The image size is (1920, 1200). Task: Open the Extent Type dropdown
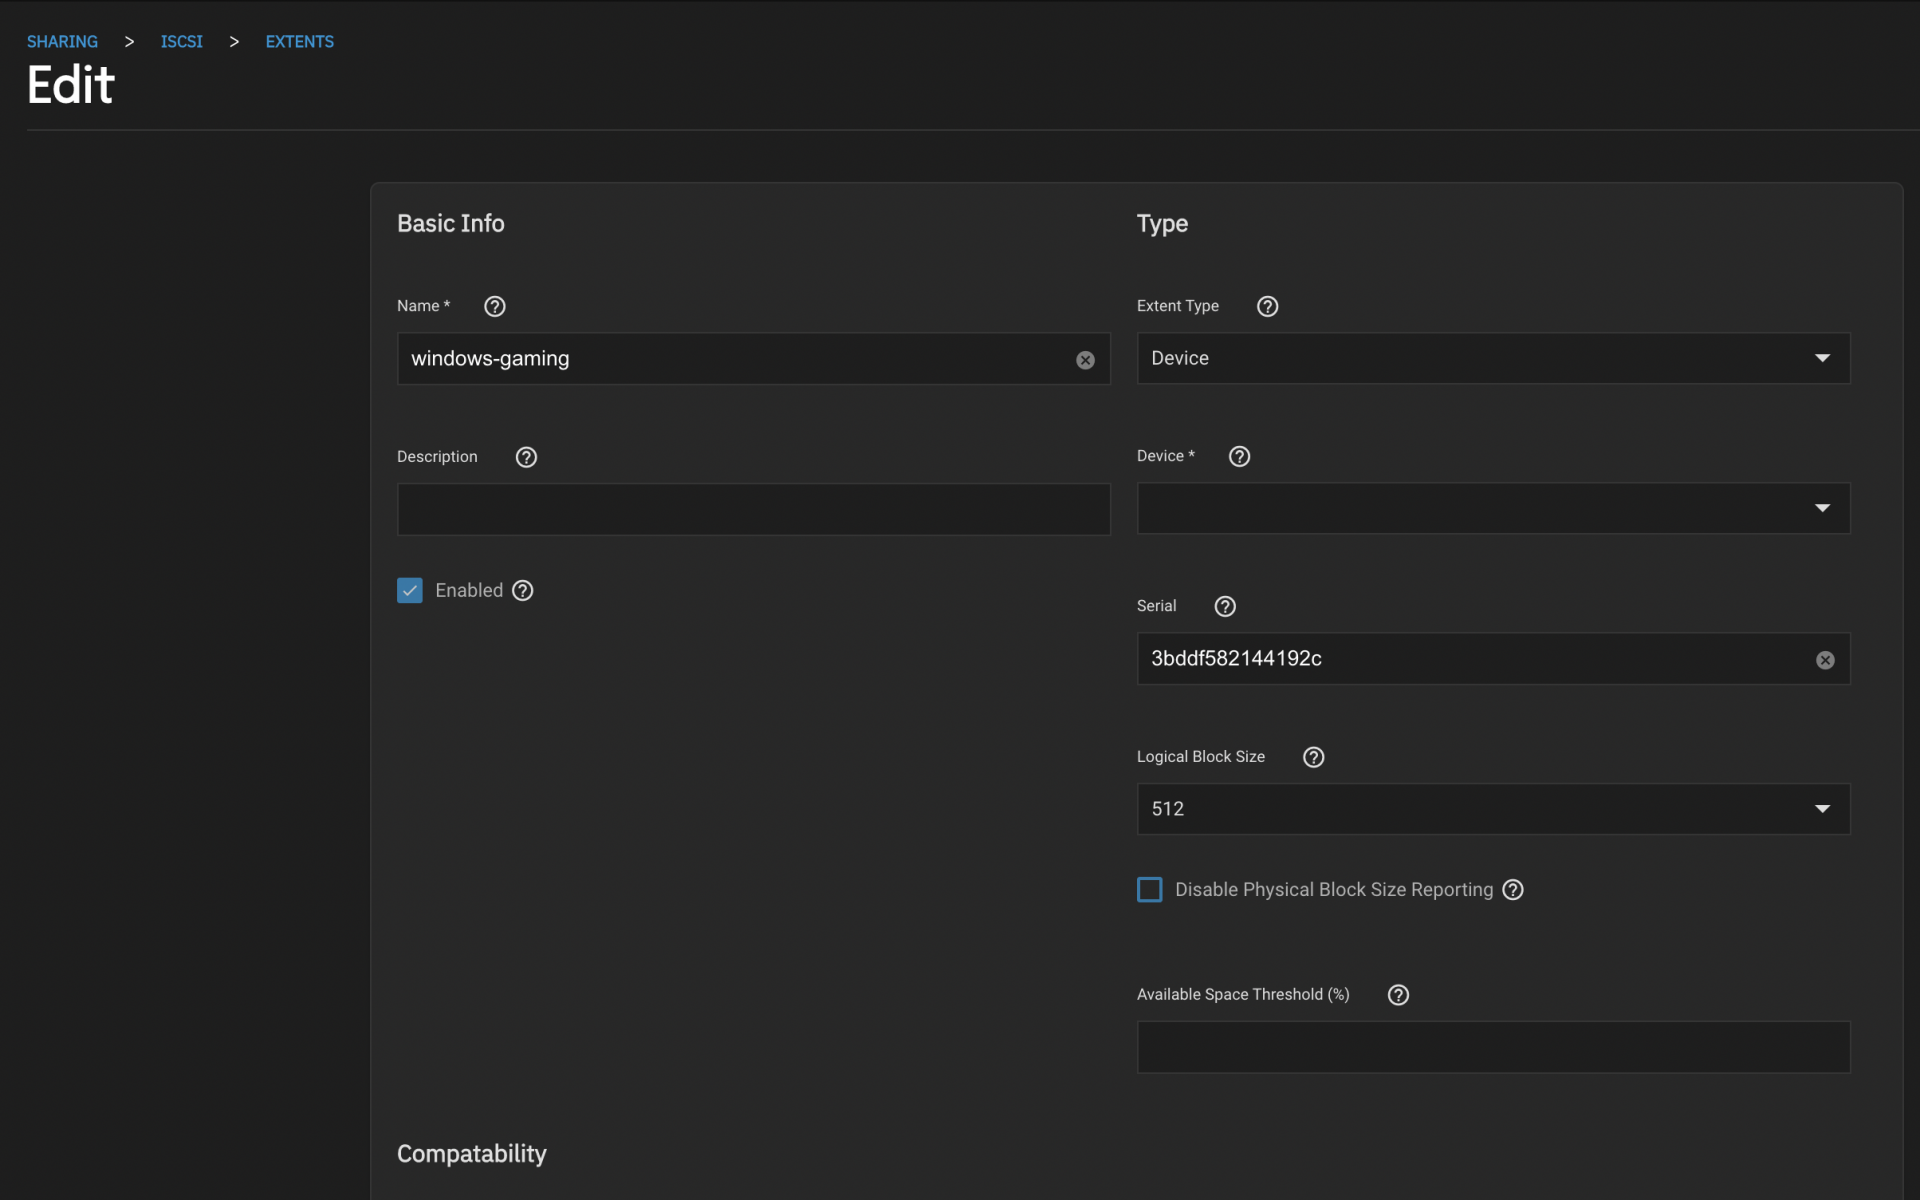point(1493,358)
